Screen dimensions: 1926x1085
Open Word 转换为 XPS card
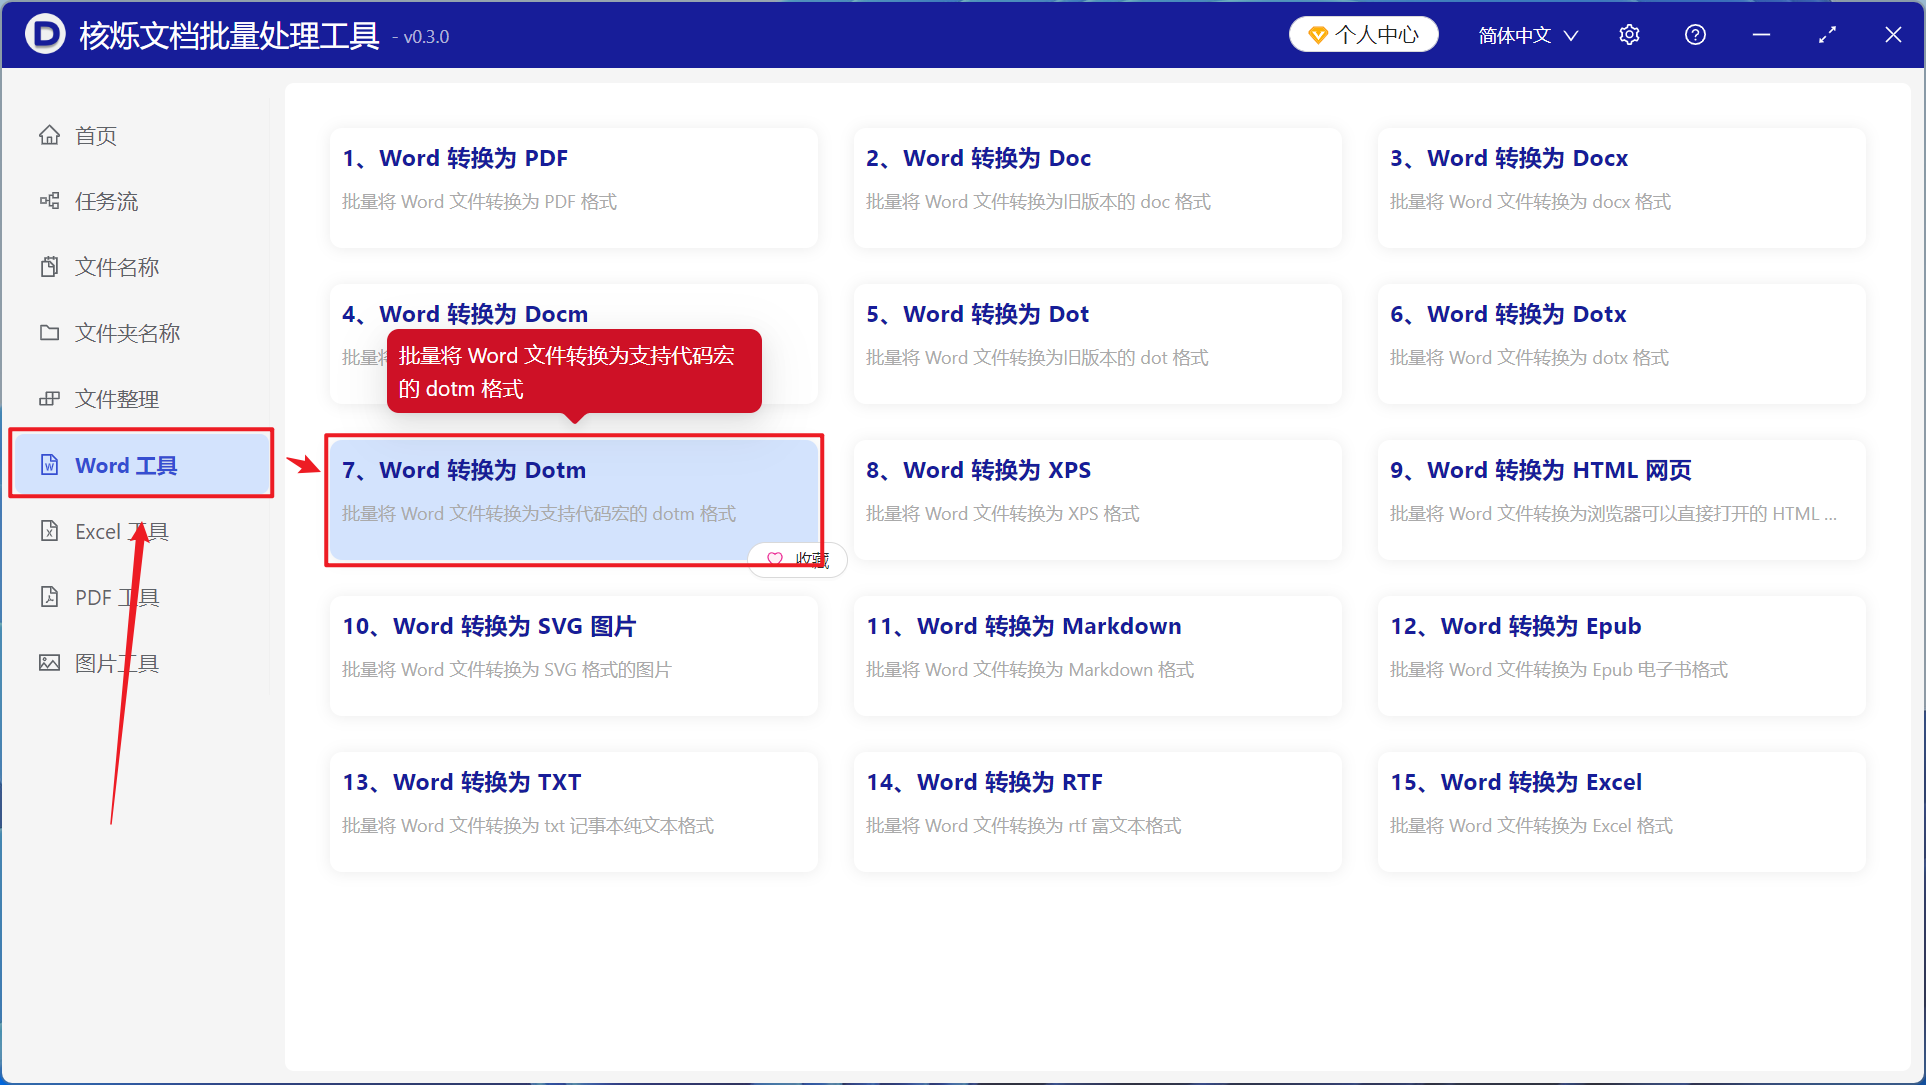[x=1097, y=500]
